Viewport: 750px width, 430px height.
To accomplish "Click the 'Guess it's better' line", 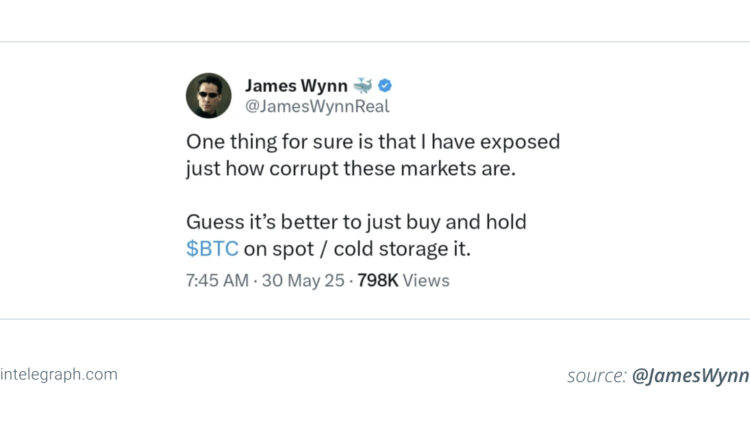I will [356, 222].
